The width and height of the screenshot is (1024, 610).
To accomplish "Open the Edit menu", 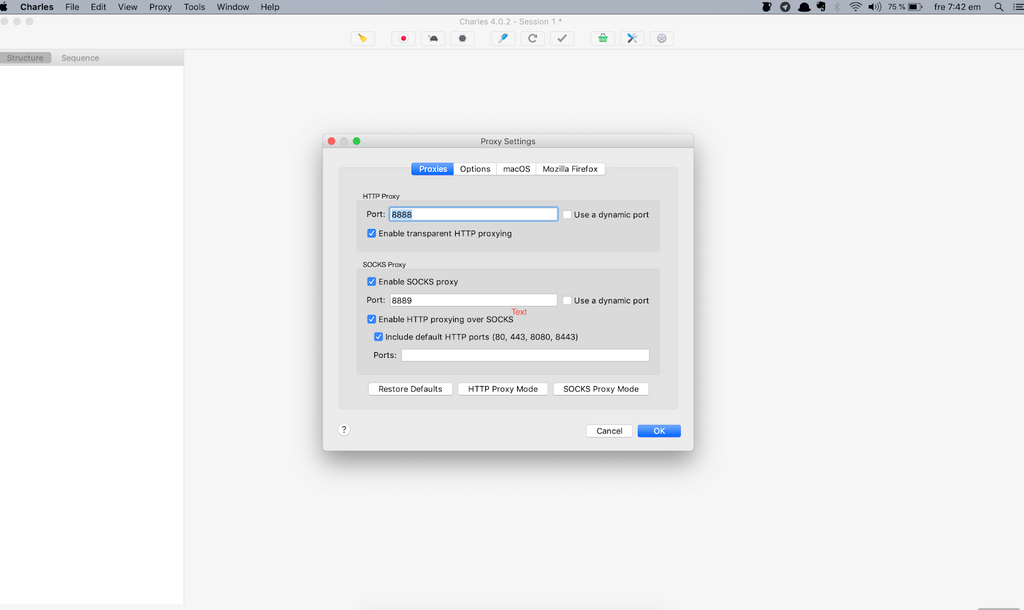I will 98,7.
